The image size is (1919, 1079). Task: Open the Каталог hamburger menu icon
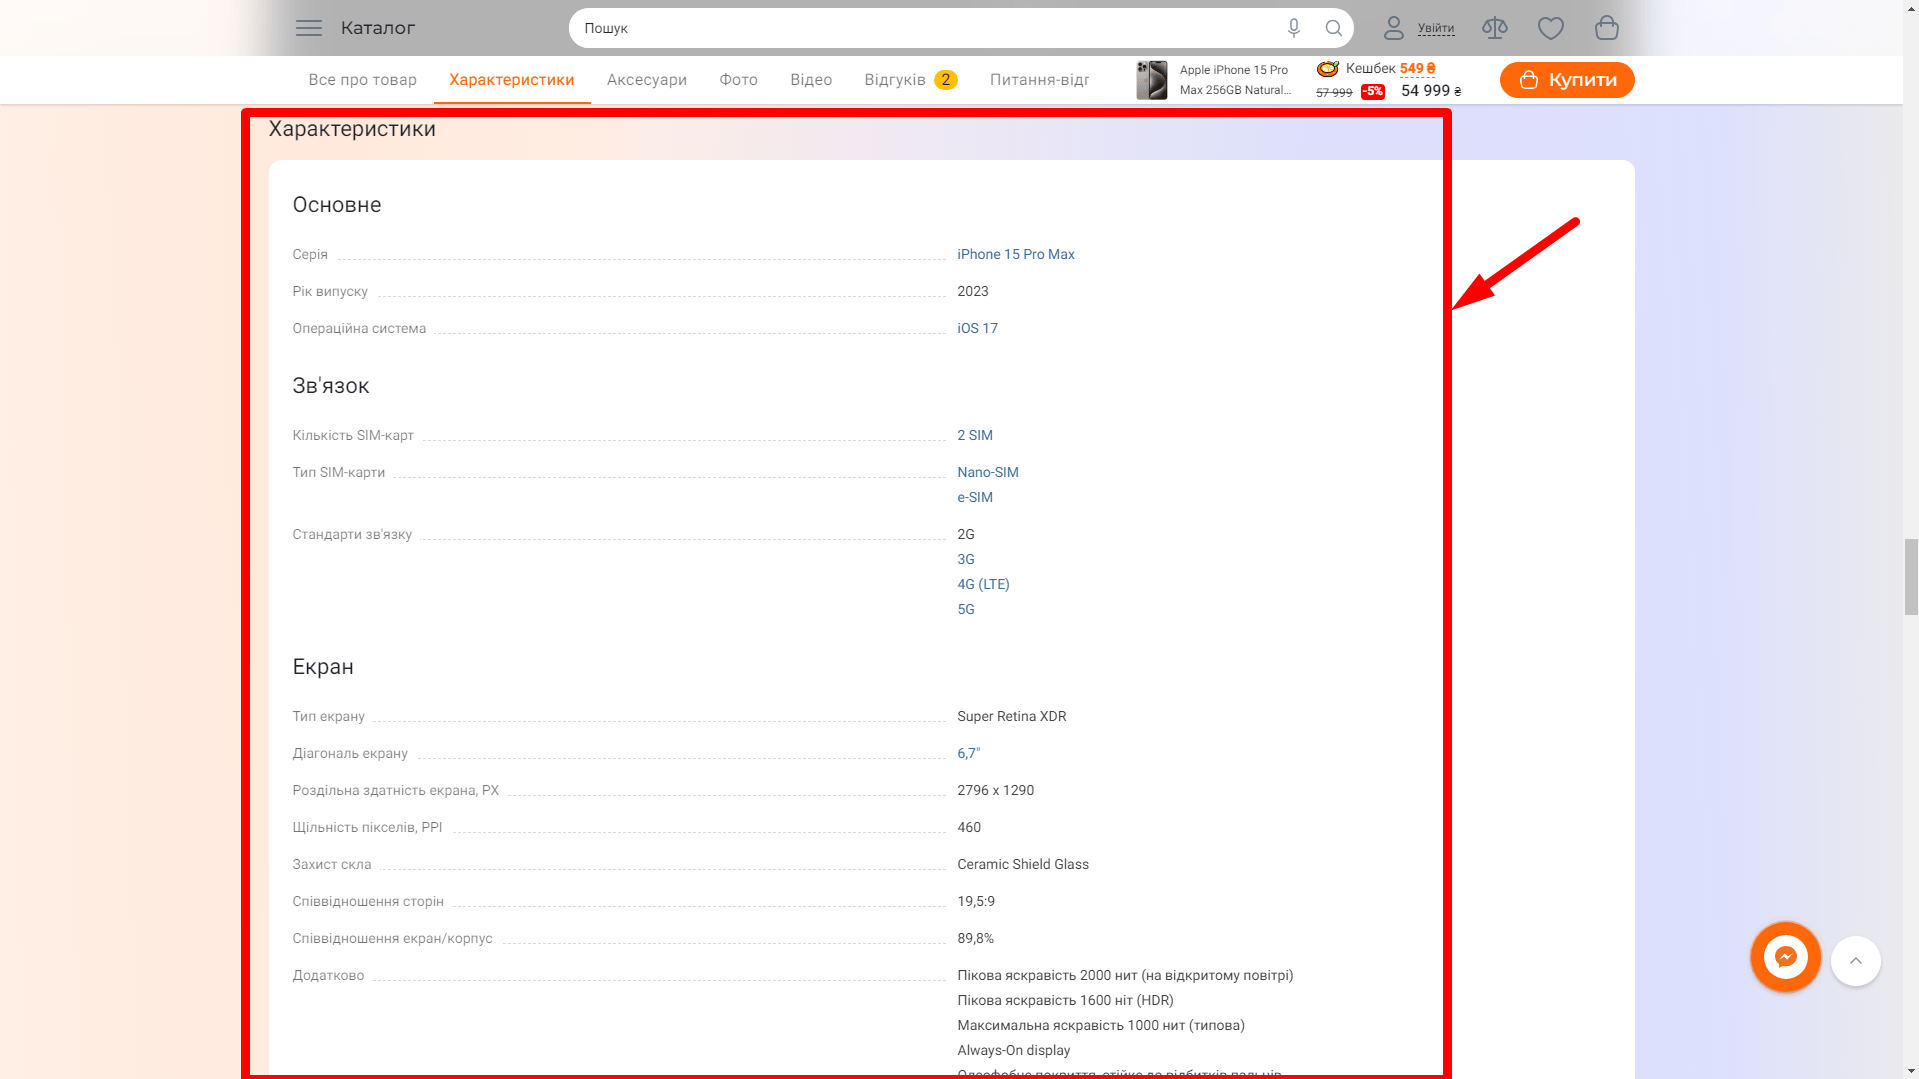(x=309, y=28)
